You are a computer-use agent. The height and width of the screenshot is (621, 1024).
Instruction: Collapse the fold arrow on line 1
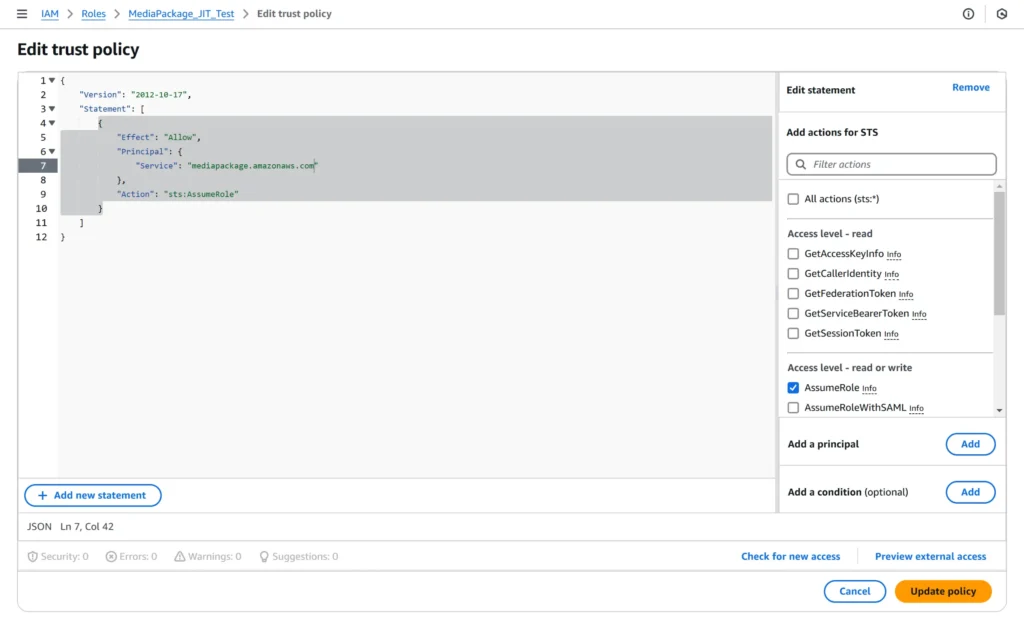pyautogui.click(x=52, y=80)
